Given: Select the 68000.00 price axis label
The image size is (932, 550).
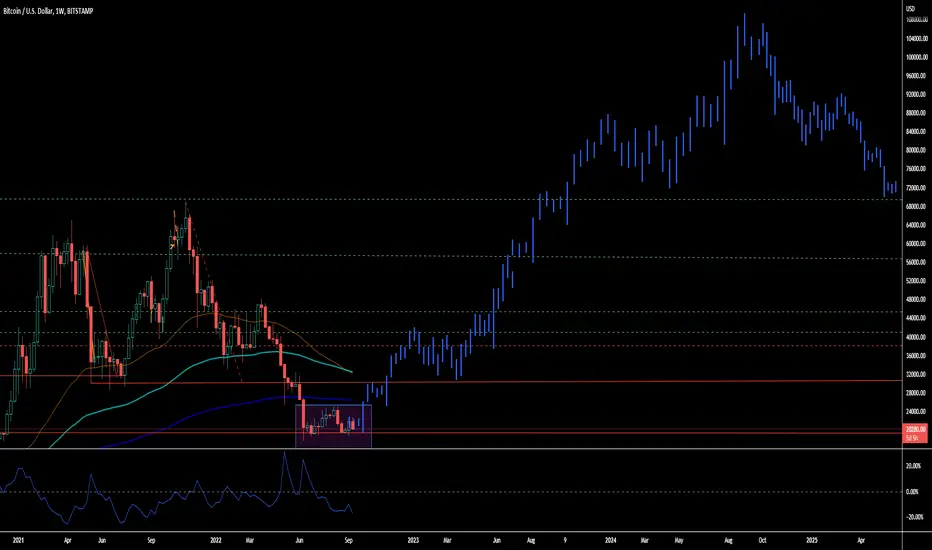Looking at the screenshot, I should [917, 206].
